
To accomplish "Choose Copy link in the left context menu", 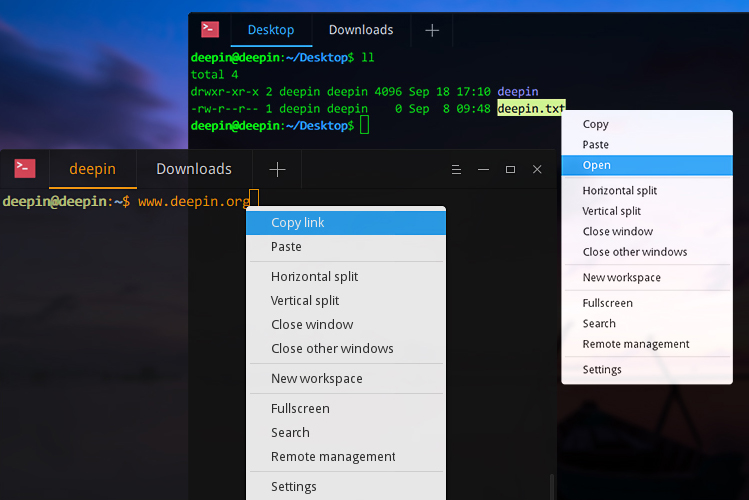I will tap(346, 223).
